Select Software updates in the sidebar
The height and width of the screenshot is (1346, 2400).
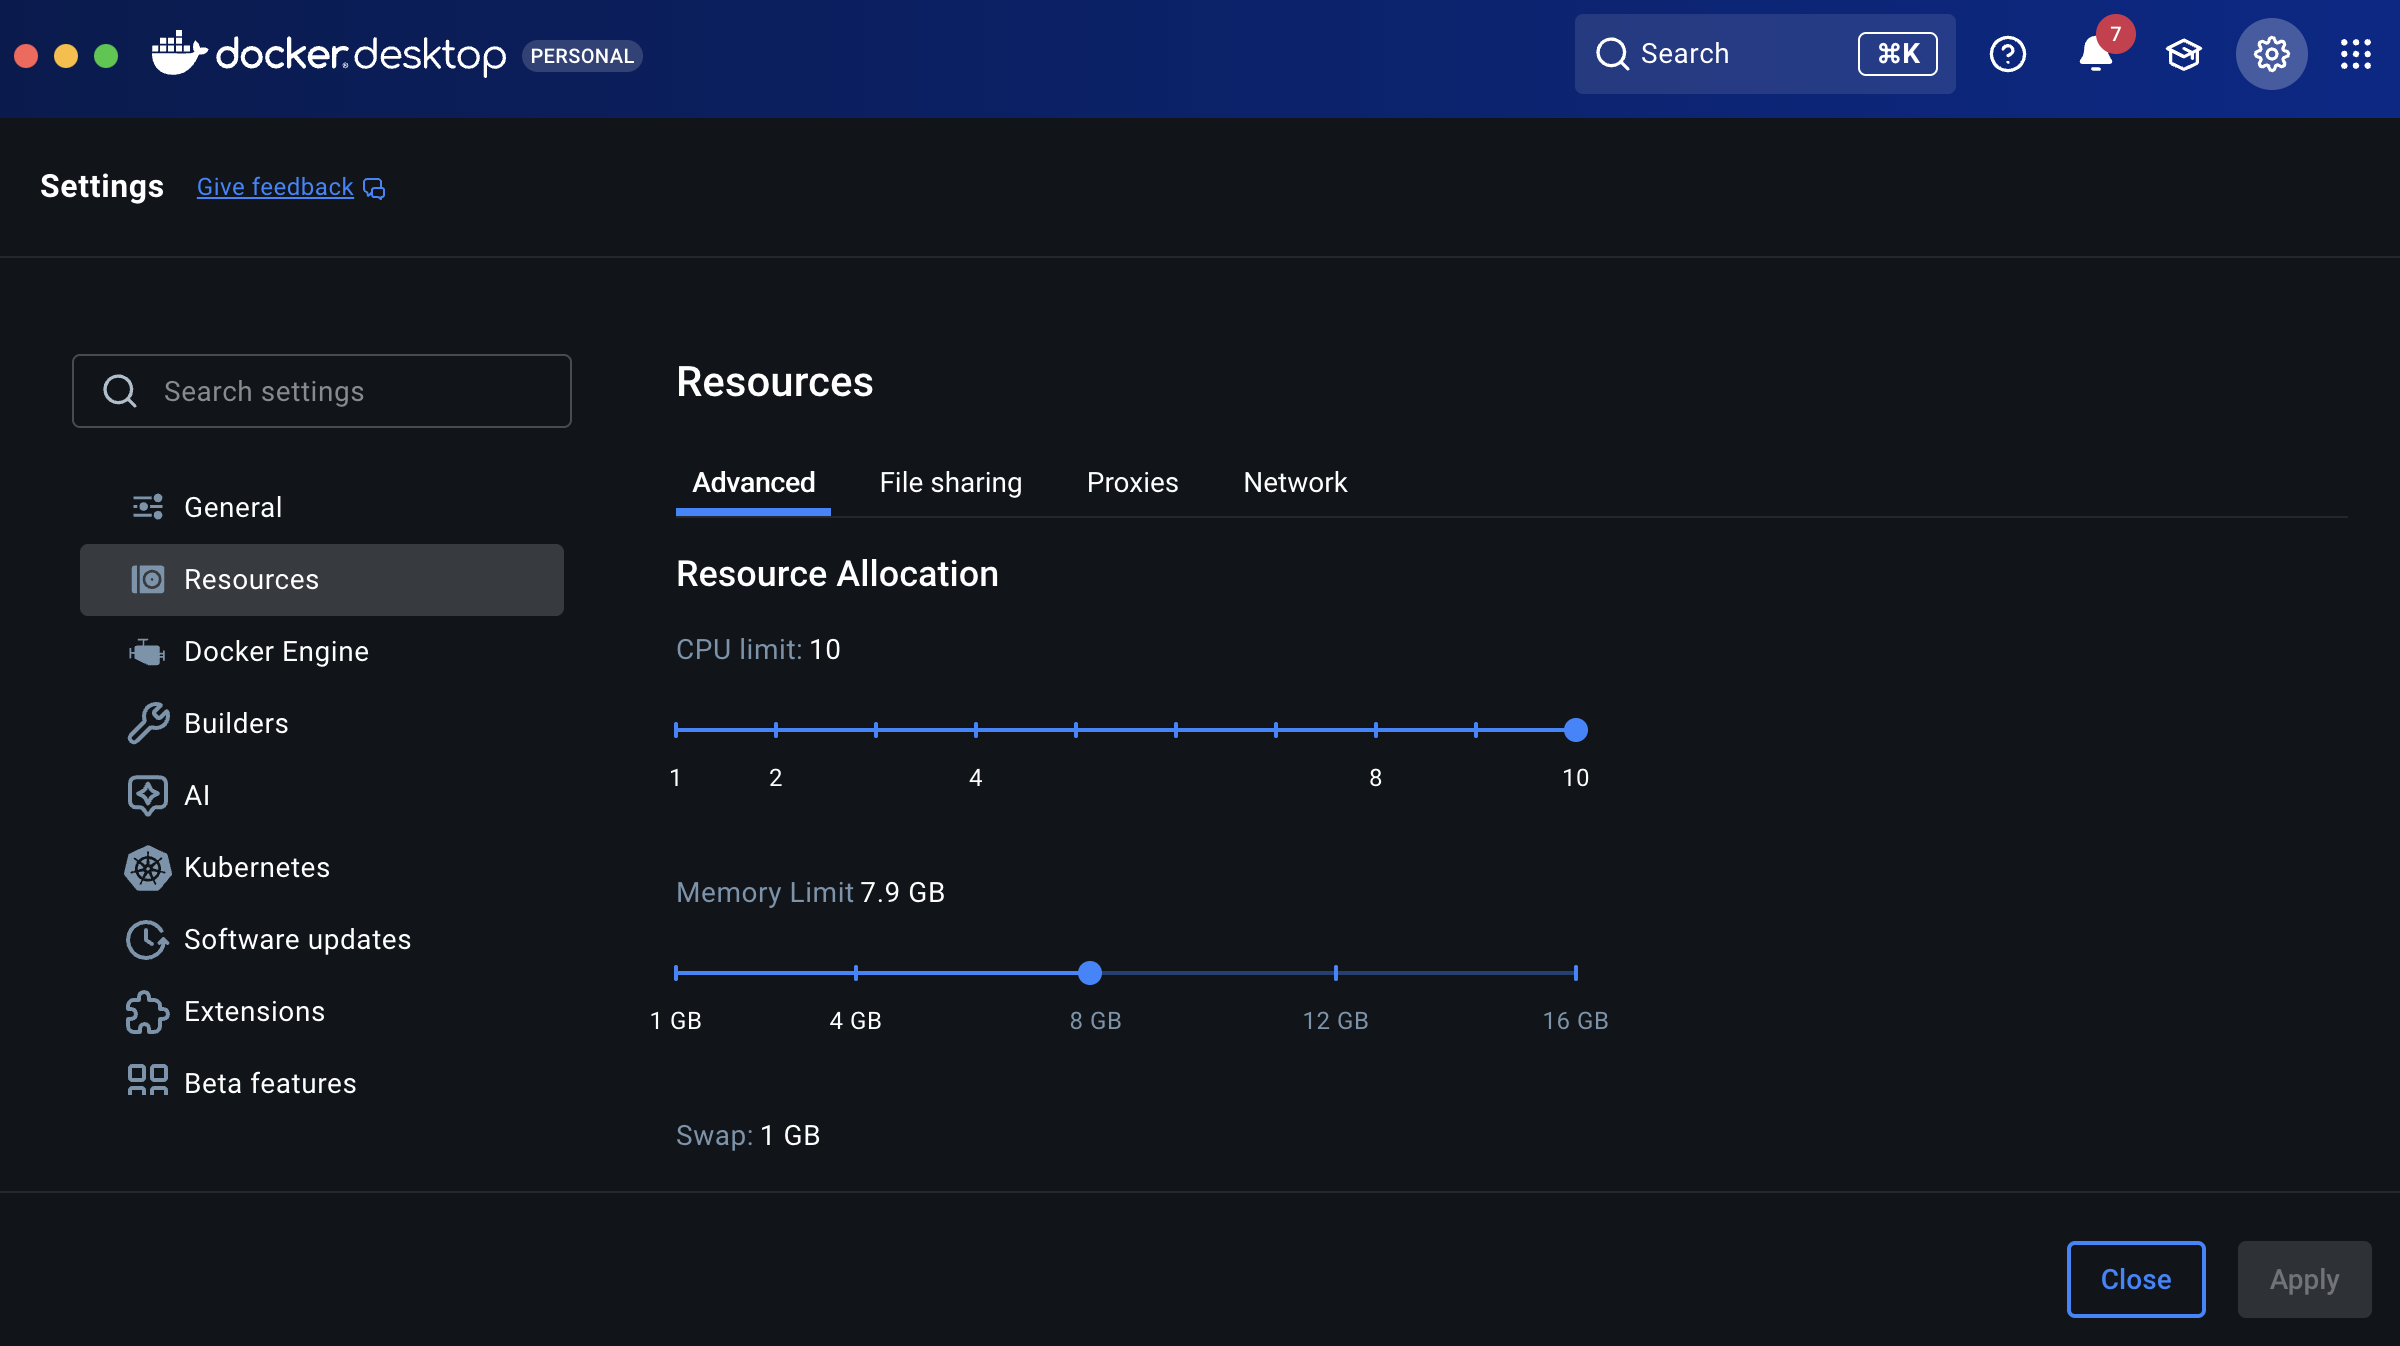297,940
